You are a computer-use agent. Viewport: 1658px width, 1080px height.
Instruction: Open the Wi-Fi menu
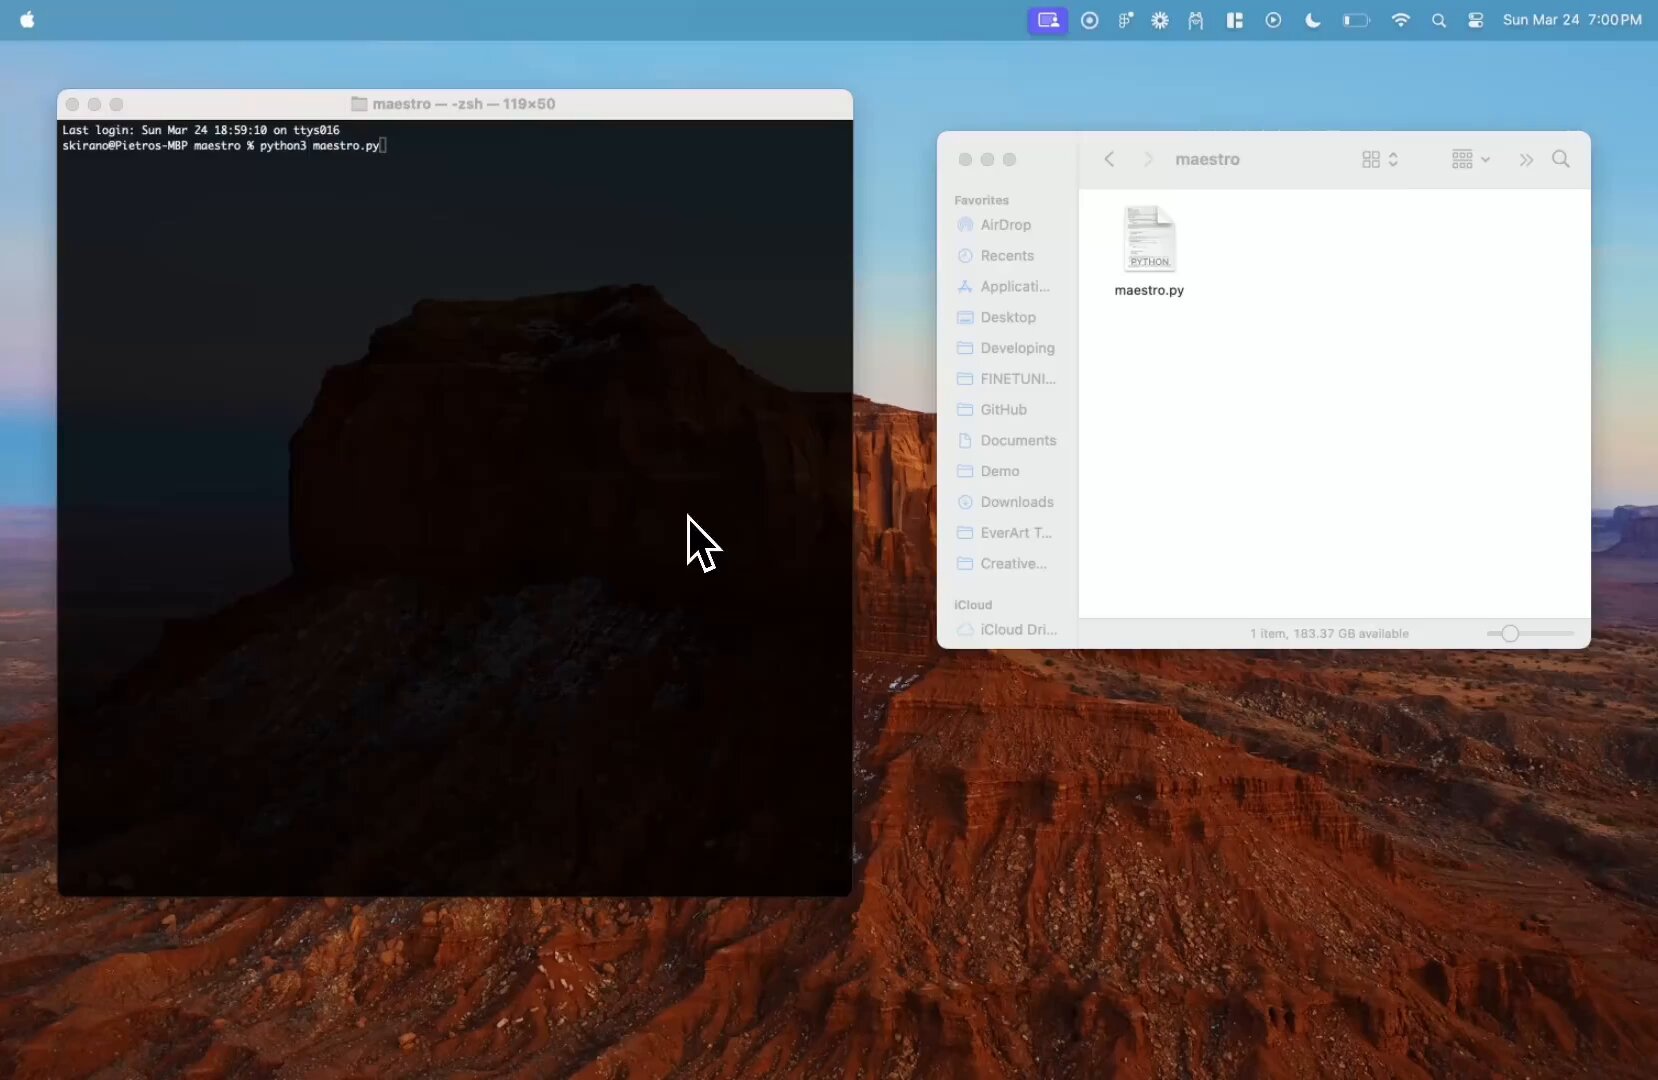pyautogui.click(x=1401, y=20)
